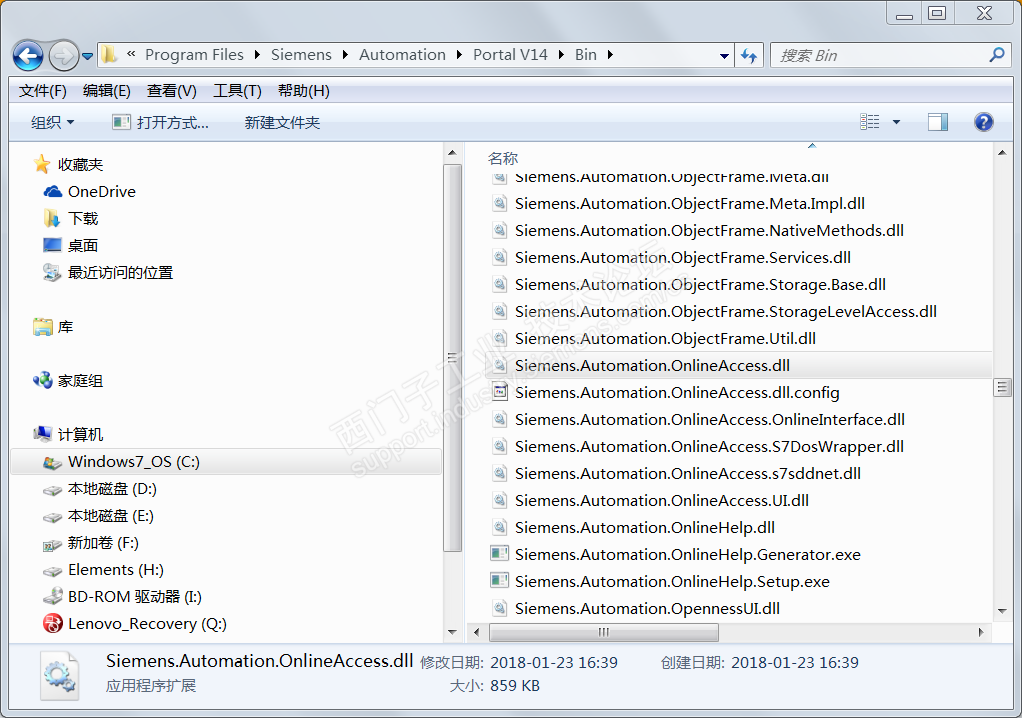Screen dimensions: 1022x718
Task: Select Siemens.Automation.OnlineAccess.s7sddnet.dll
Action: pyautogui.click(x=688, y=474)
